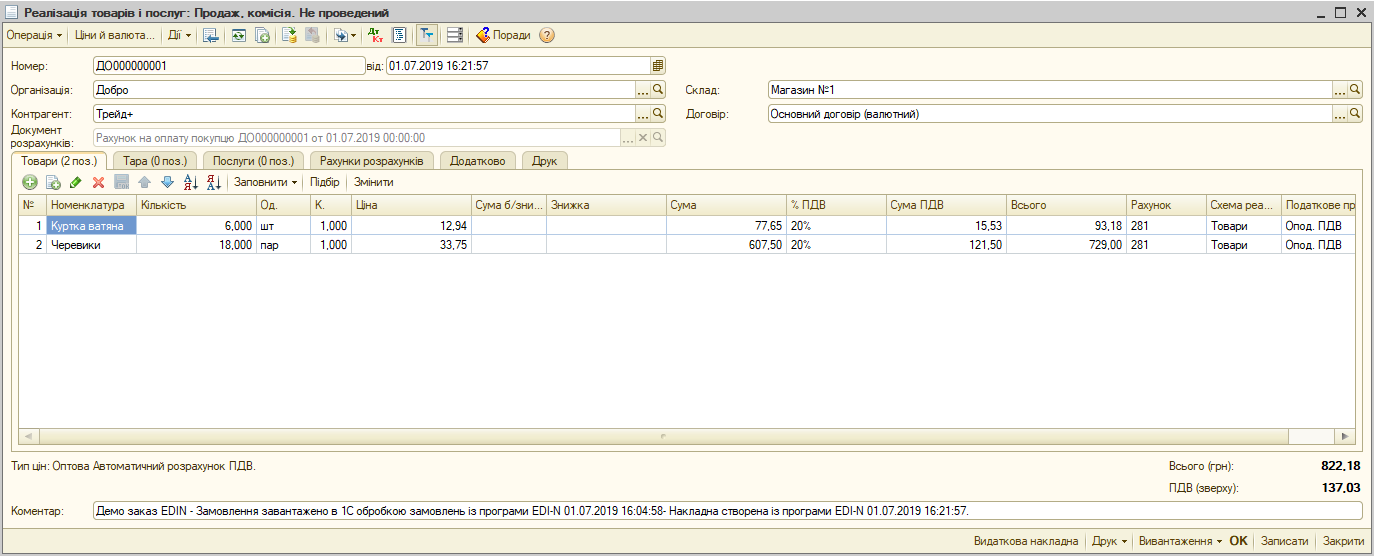The height and width of the screenshot is (556, 1374).
Task: Click the red X delete row icon
Action: tap(99, 182)
